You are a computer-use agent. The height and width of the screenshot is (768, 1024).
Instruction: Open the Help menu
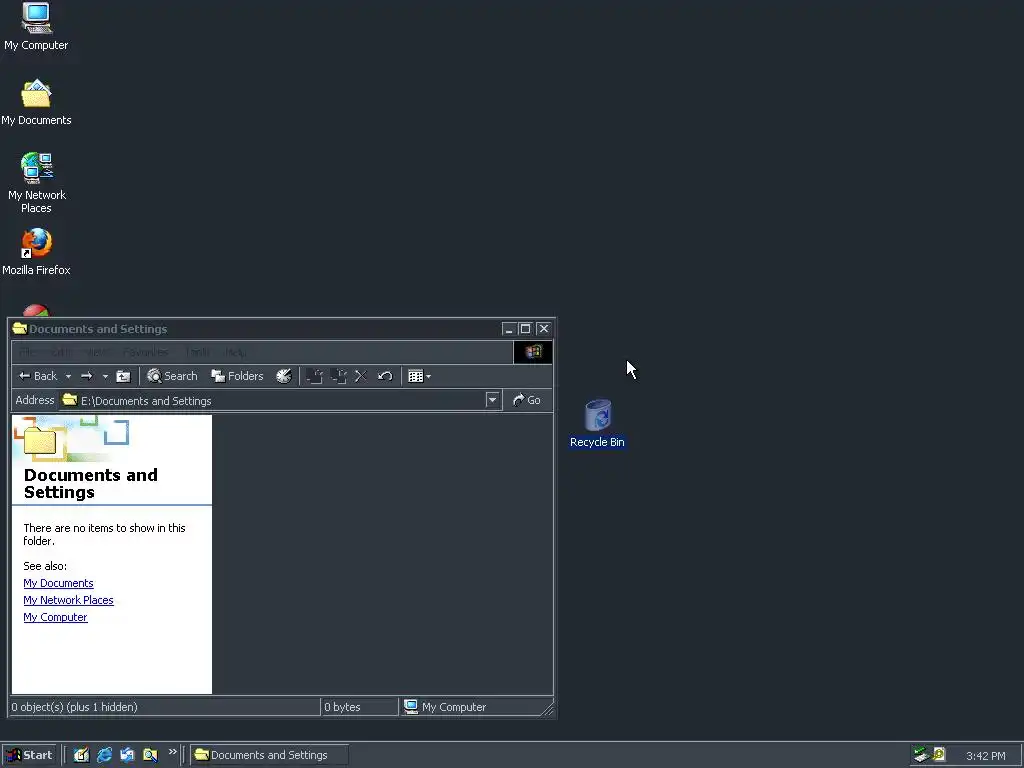pos(235,352)
